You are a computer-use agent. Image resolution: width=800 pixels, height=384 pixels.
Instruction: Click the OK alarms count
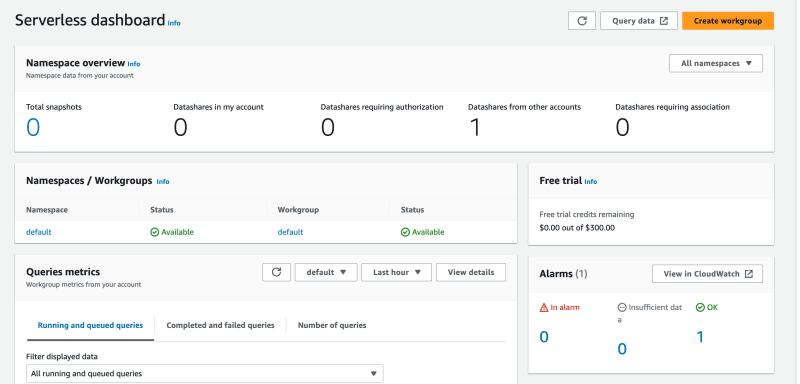(700, 337)
